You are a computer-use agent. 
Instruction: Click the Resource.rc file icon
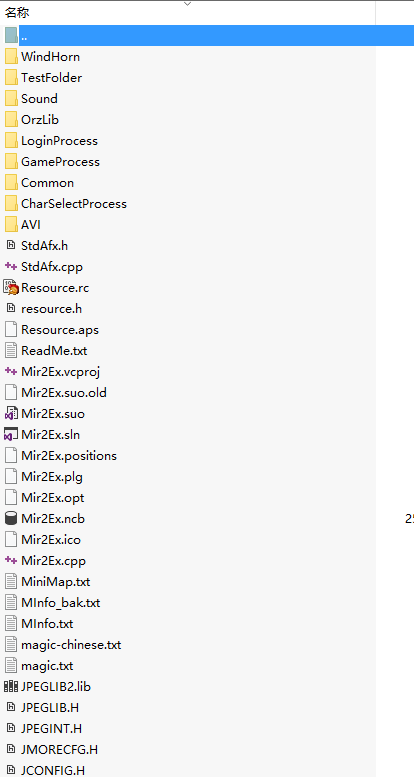(x=11, y=287)
